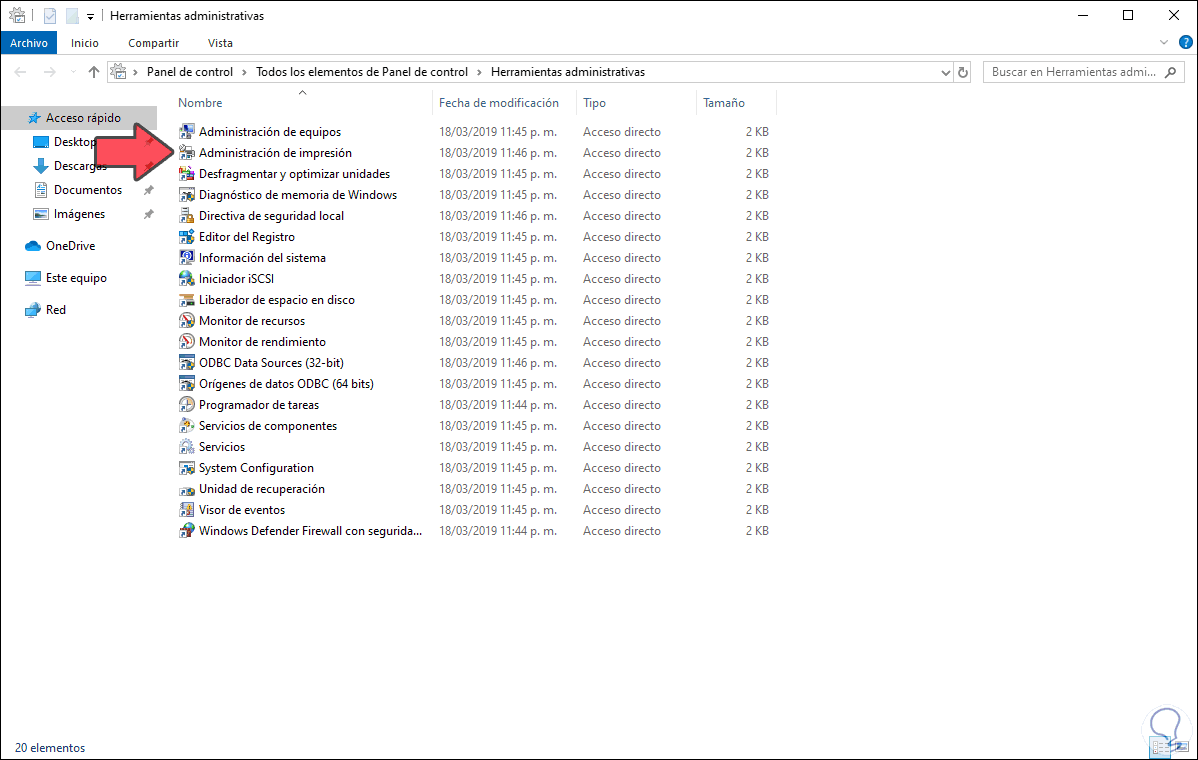This screenshot has height=760, width=1198.
Task: Click Todos los elementos de Panel de control breadcrumb
Action: 361,72
